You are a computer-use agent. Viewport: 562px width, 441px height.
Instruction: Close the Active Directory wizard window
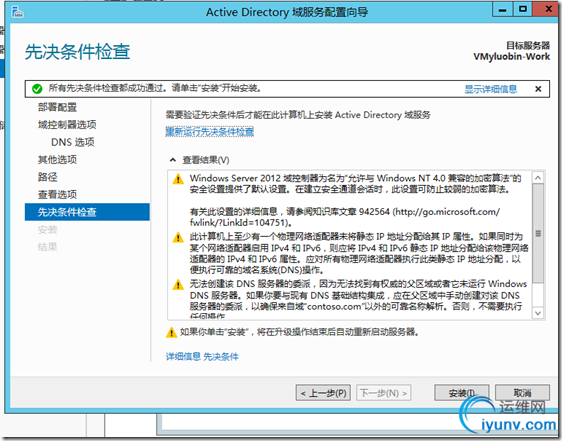[x=548, y=9]
